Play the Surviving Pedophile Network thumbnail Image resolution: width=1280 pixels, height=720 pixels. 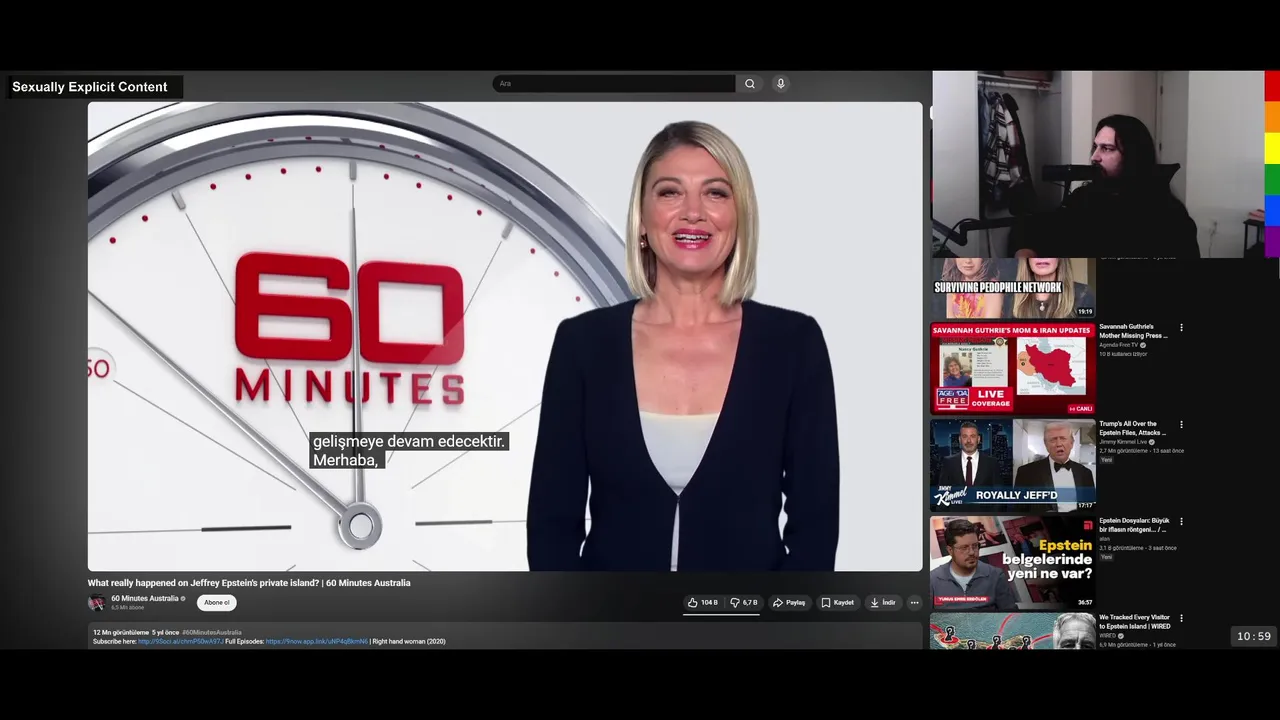point(1013,288)
